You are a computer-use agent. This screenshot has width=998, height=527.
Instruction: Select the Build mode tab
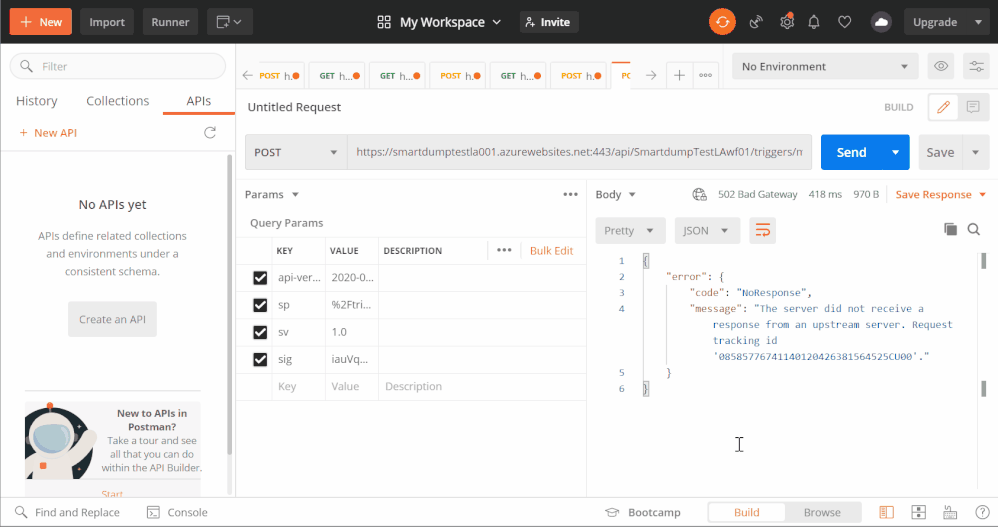(x=747, y=512)
